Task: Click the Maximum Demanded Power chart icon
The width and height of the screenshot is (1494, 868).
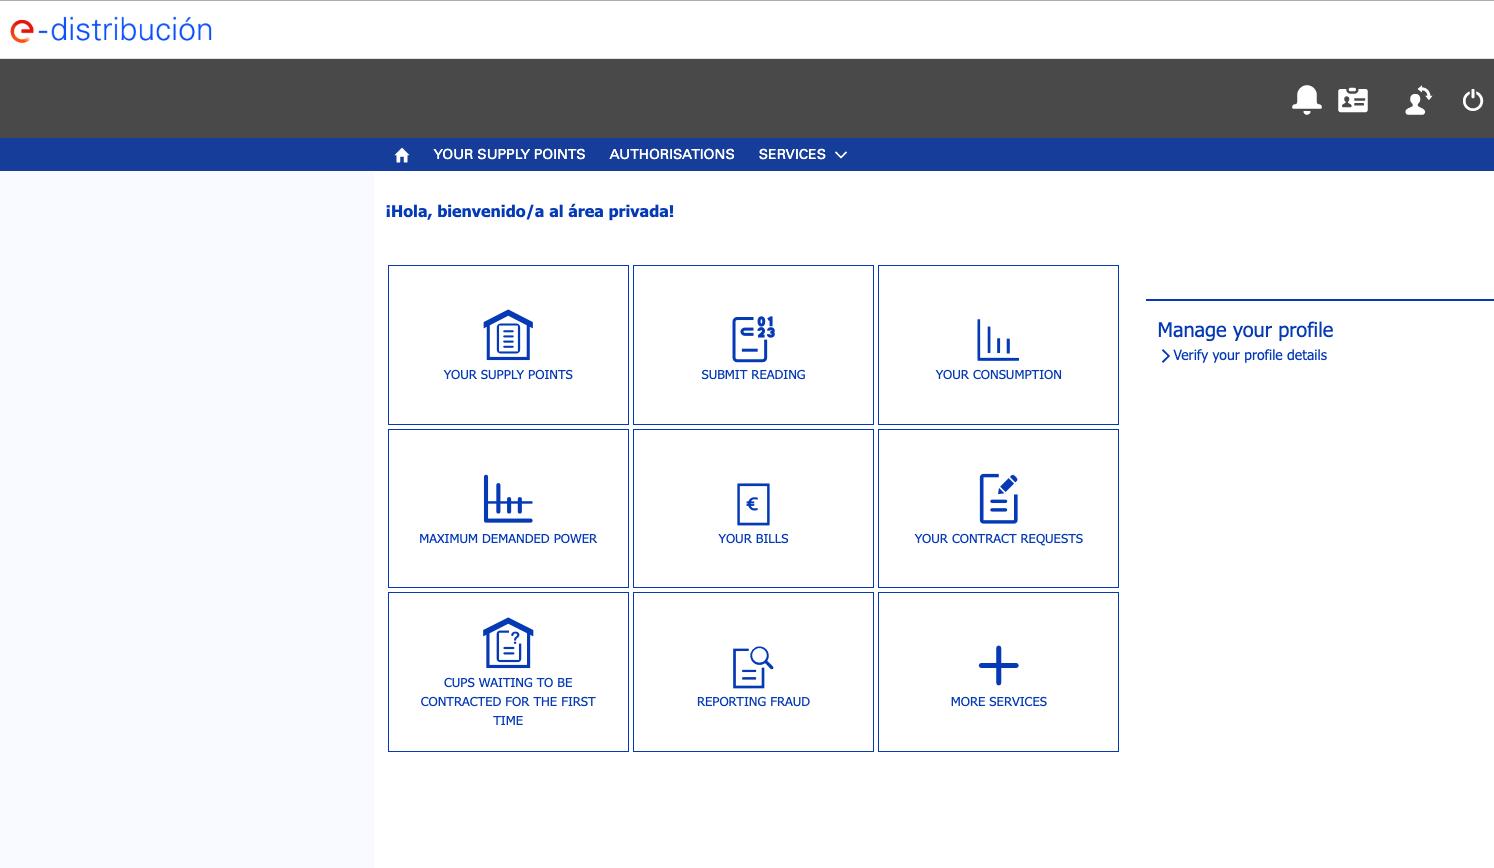Action: [508, 498]
